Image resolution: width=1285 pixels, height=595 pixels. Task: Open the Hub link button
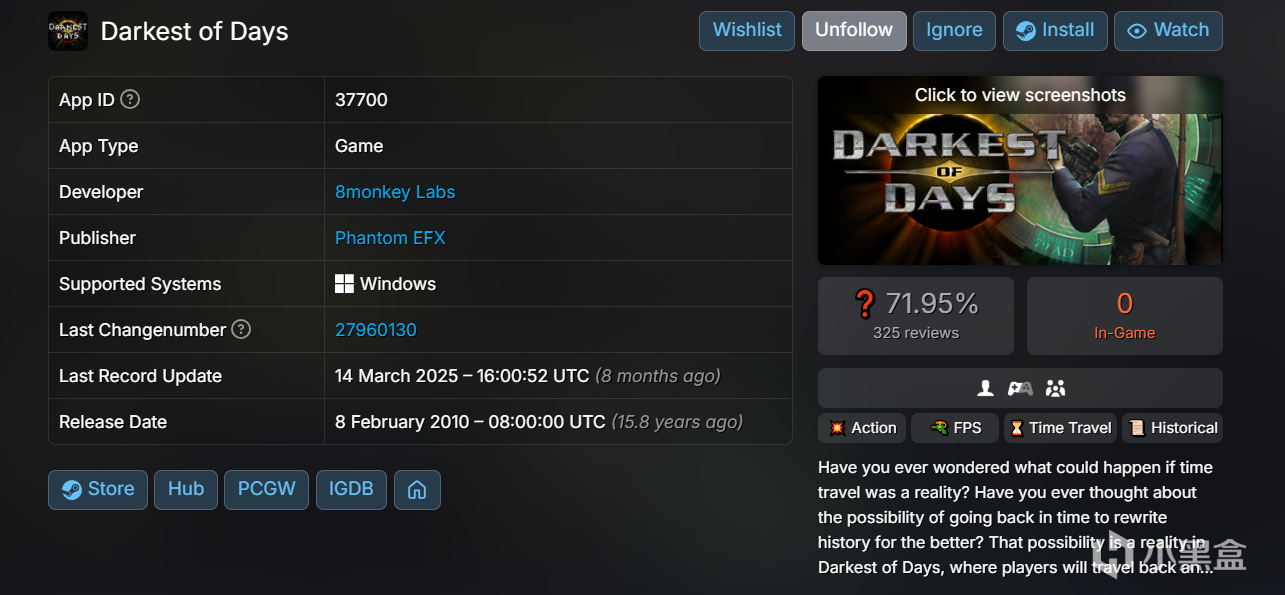[x=186, y=490]
